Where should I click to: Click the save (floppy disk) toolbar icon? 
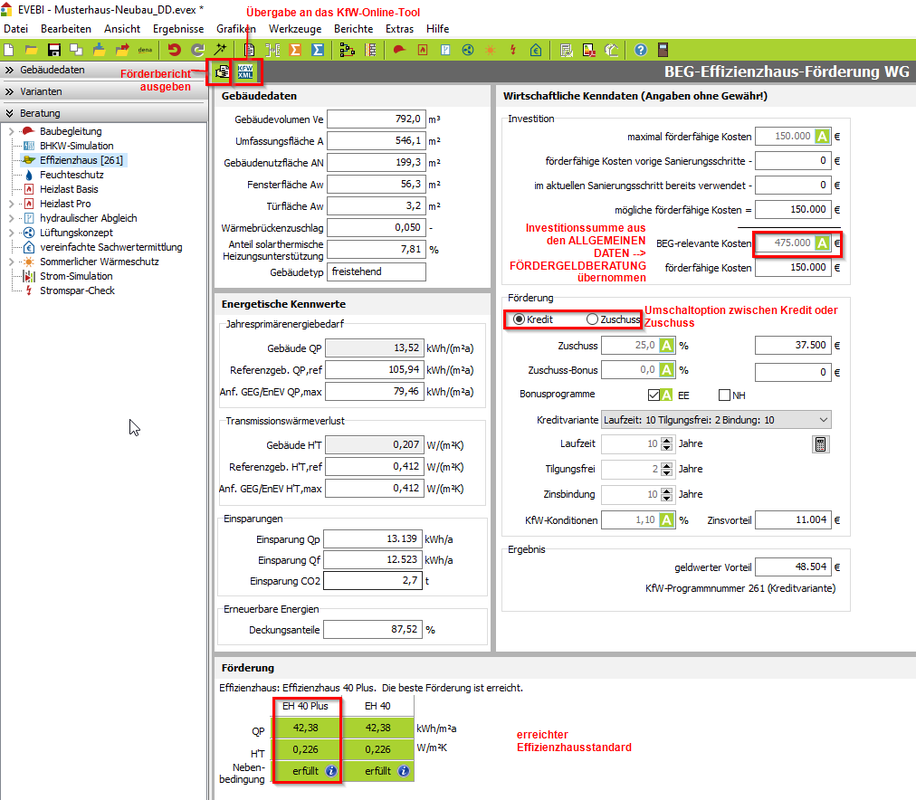pyautogui.click(x=54, y=49)
